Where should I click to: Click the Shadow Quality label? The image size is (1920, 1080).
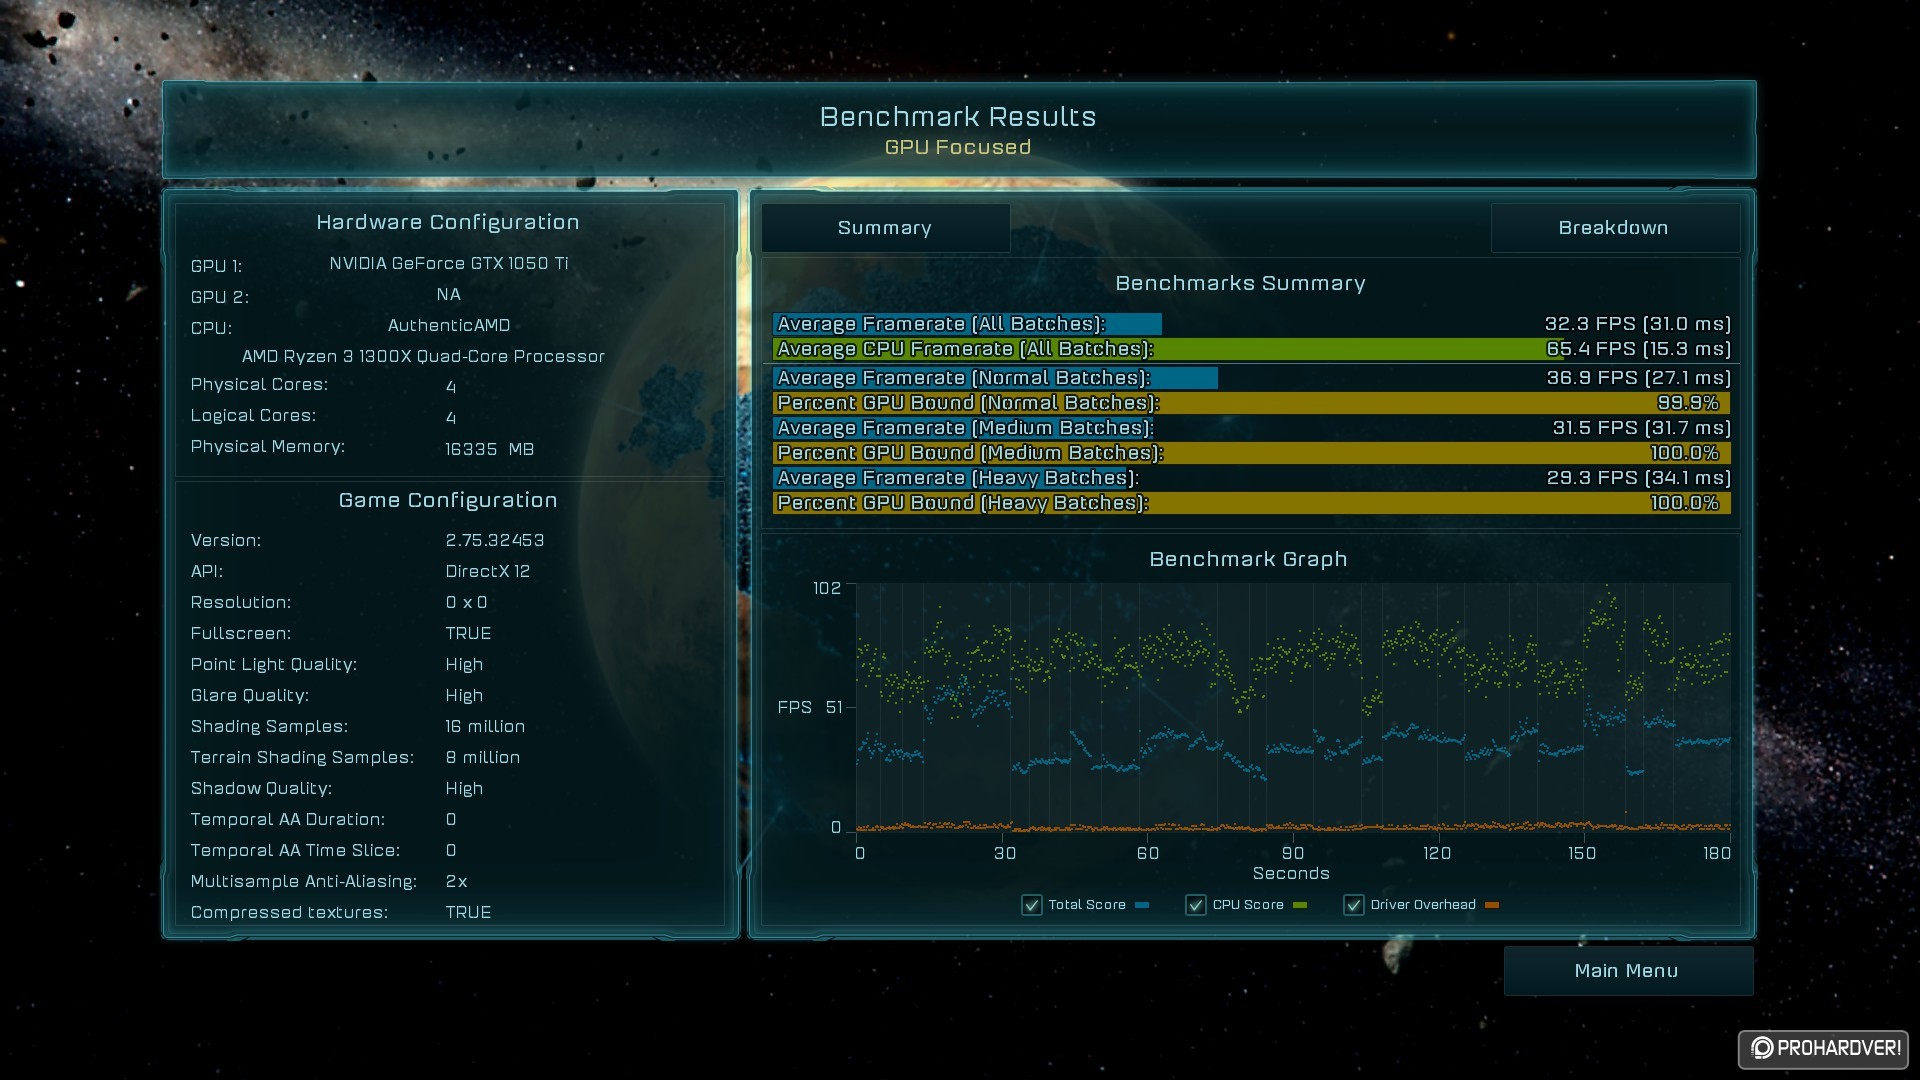point(261,789)
